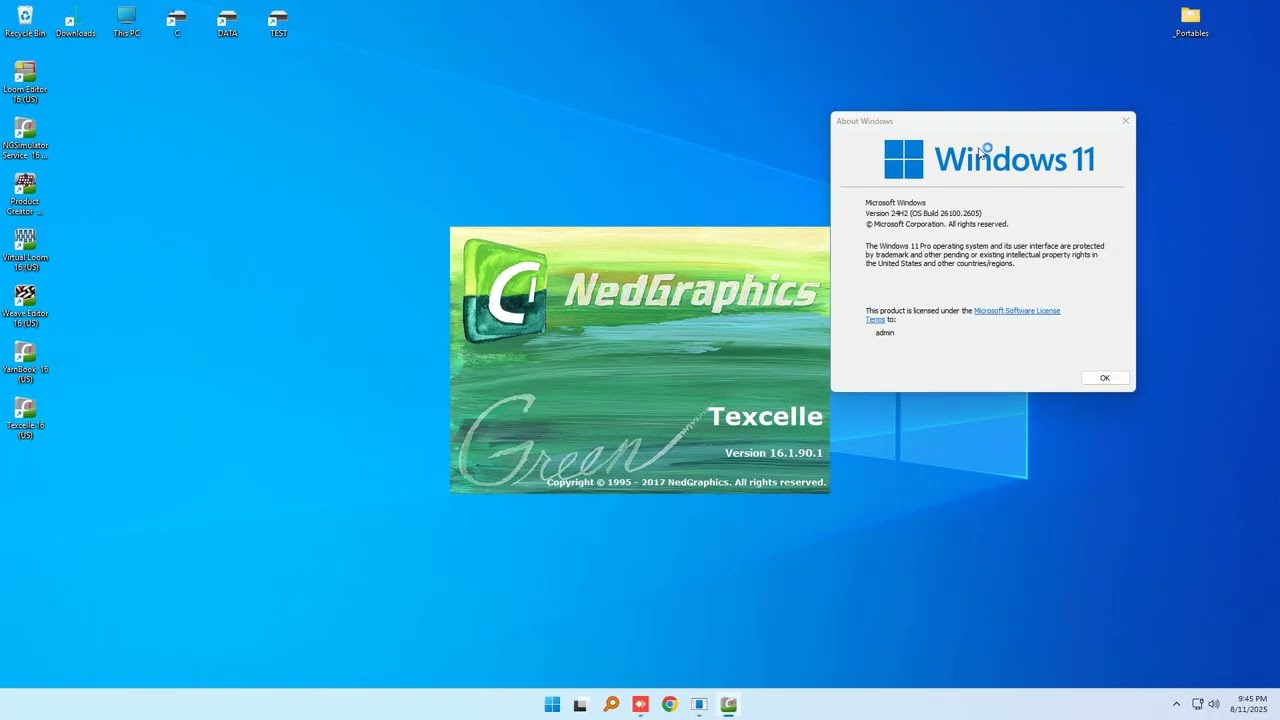Switch to the About Windows taskbar item

(699, 704)
